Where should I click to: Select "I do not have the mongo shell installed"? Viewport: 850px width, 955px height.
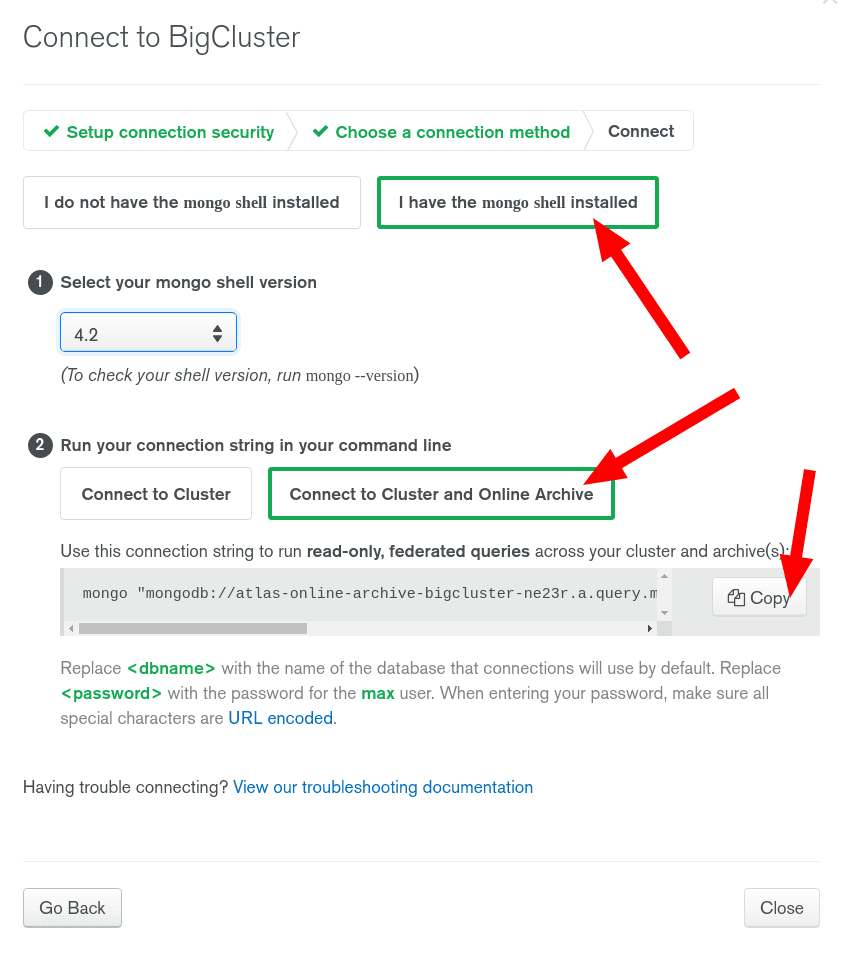(192, 203)
